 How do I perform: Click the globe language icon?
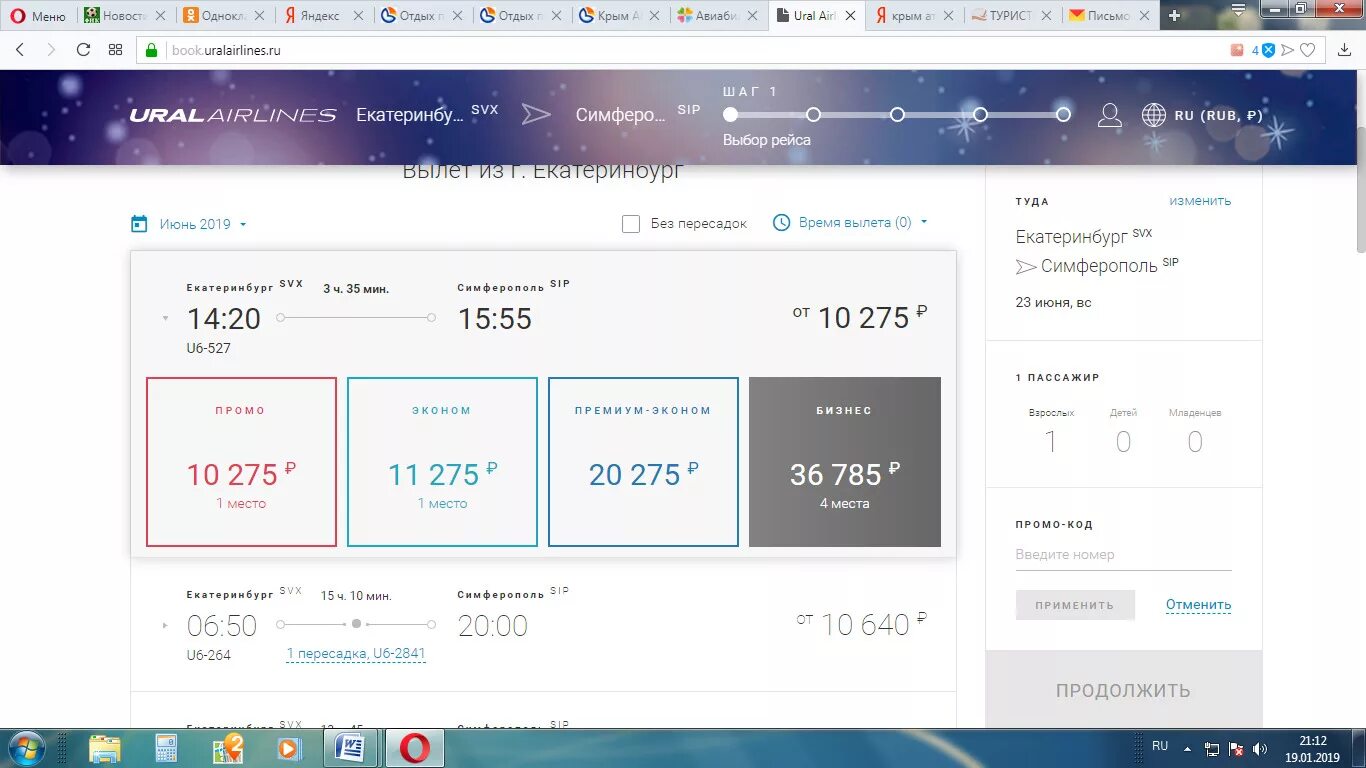click(x=1154, y=115)
